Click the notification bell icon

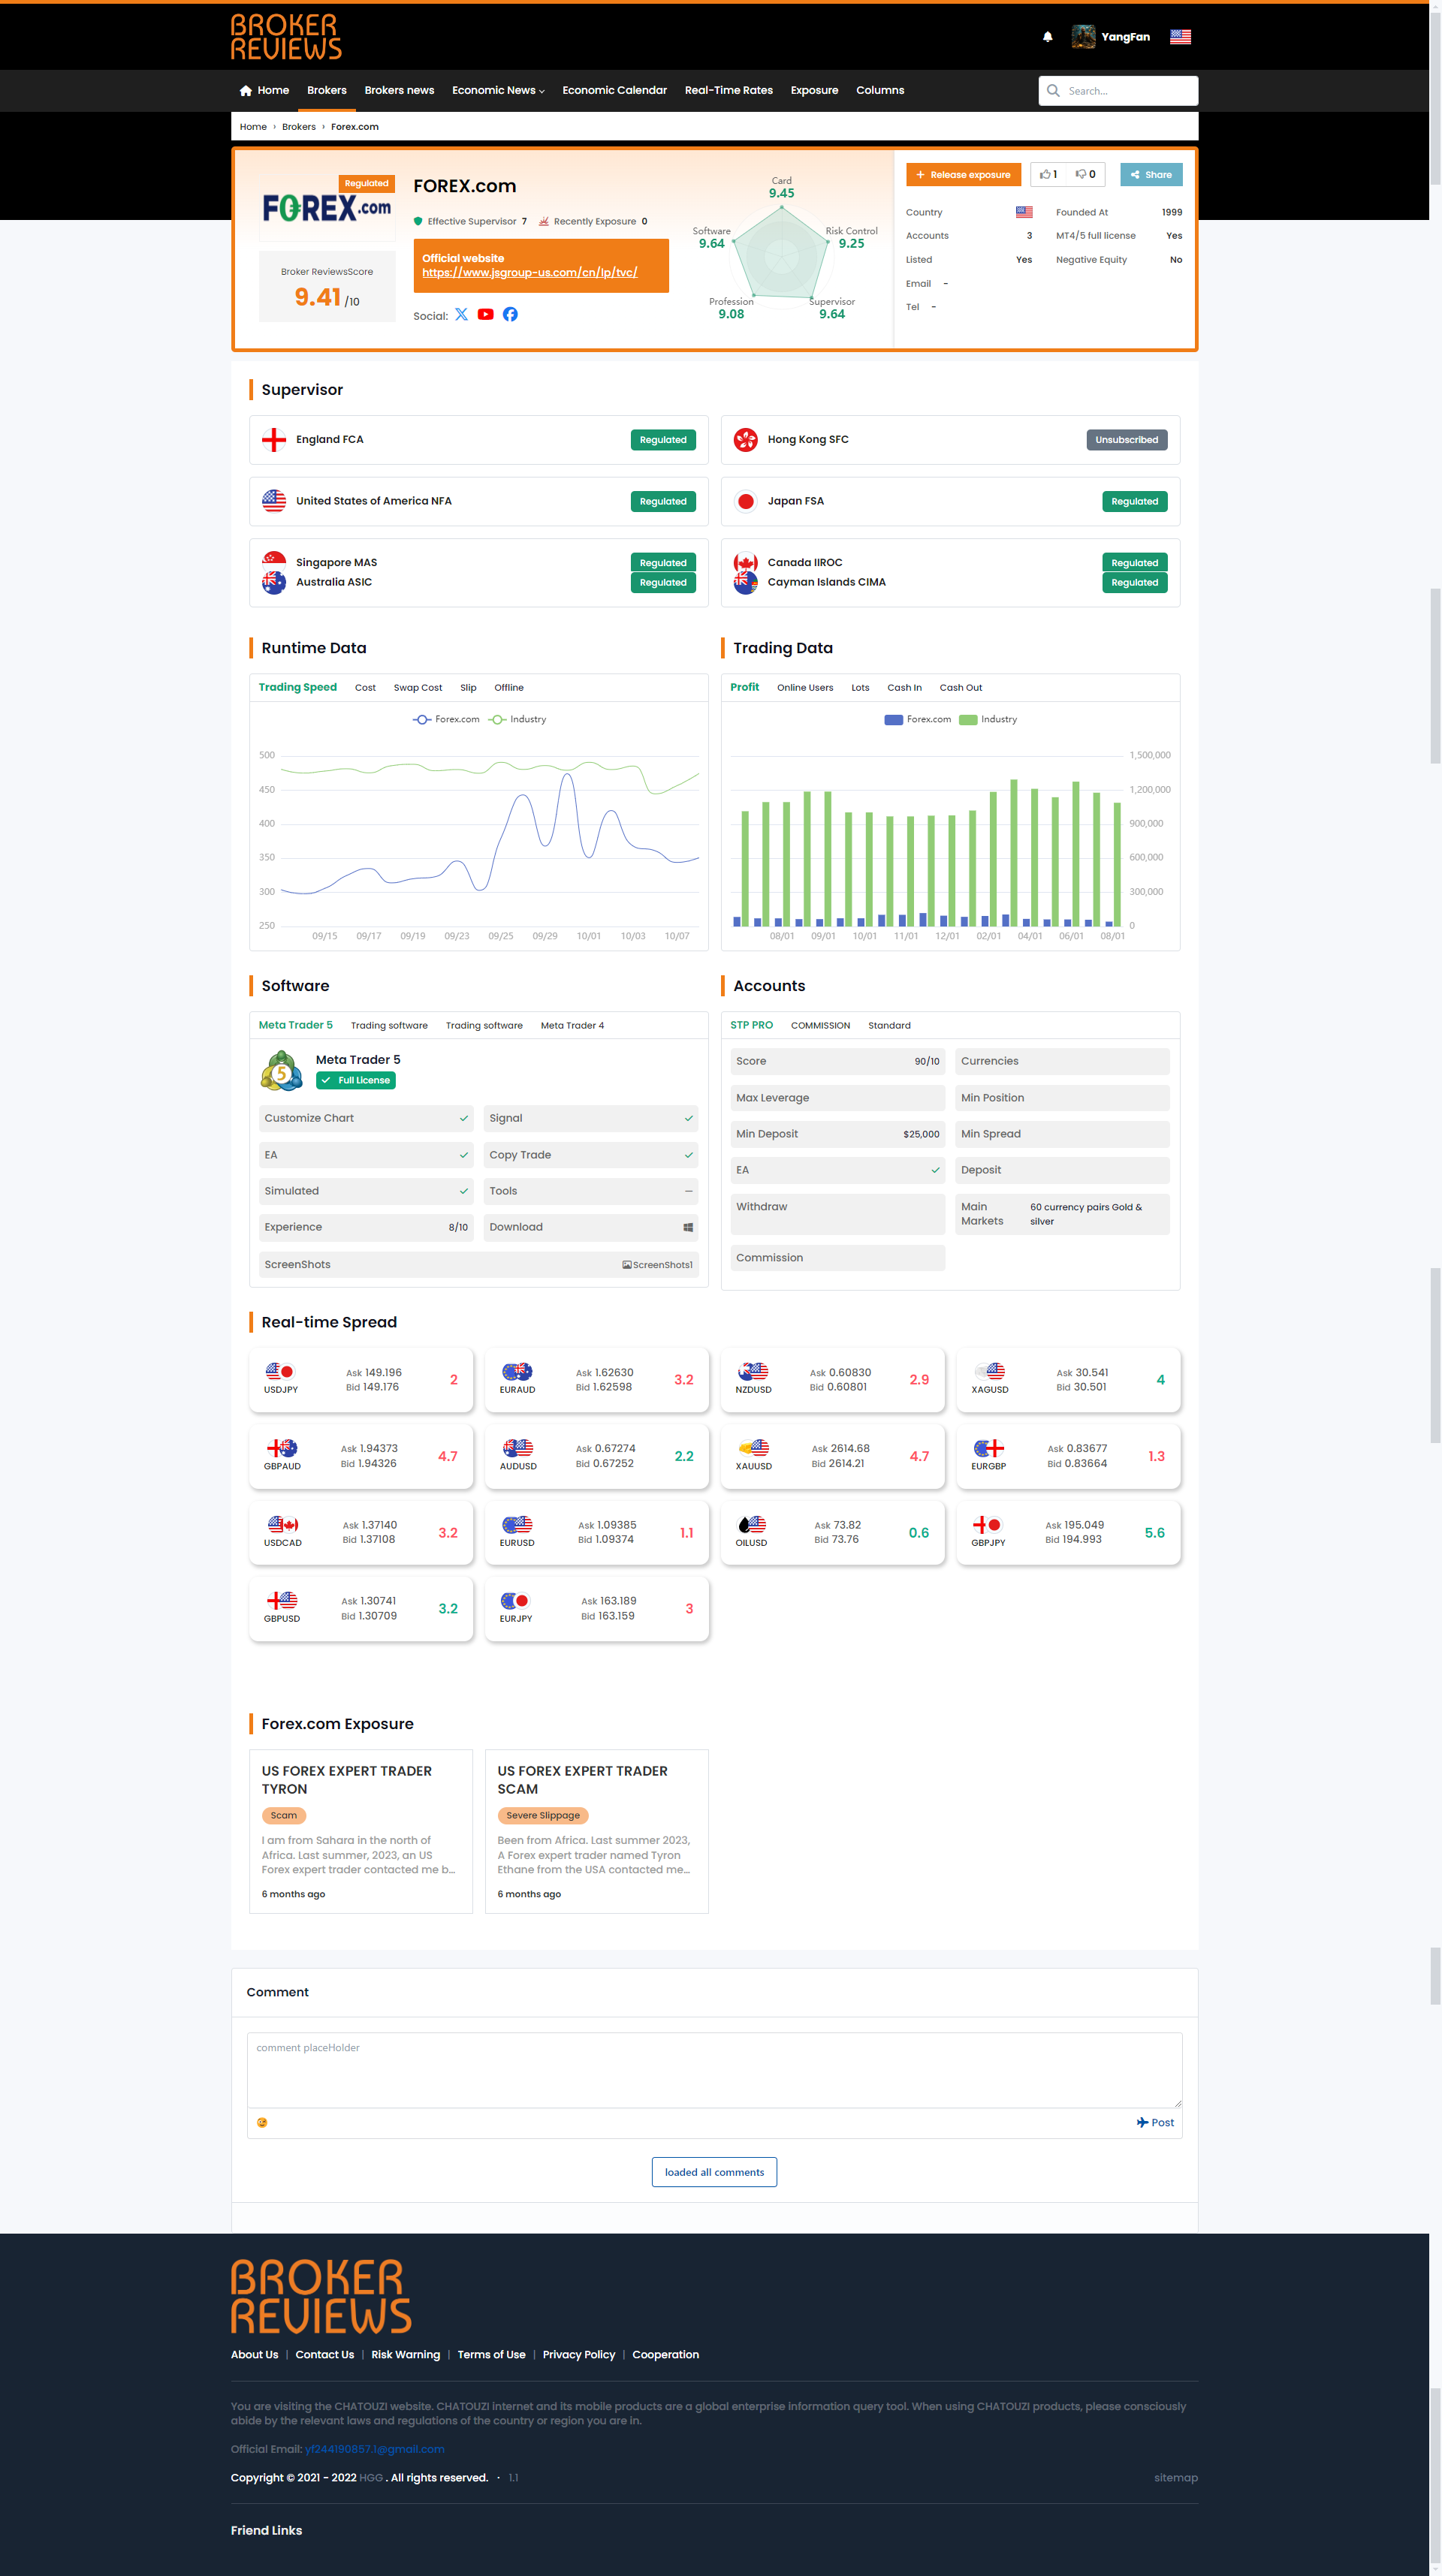tap(1047, 37)
